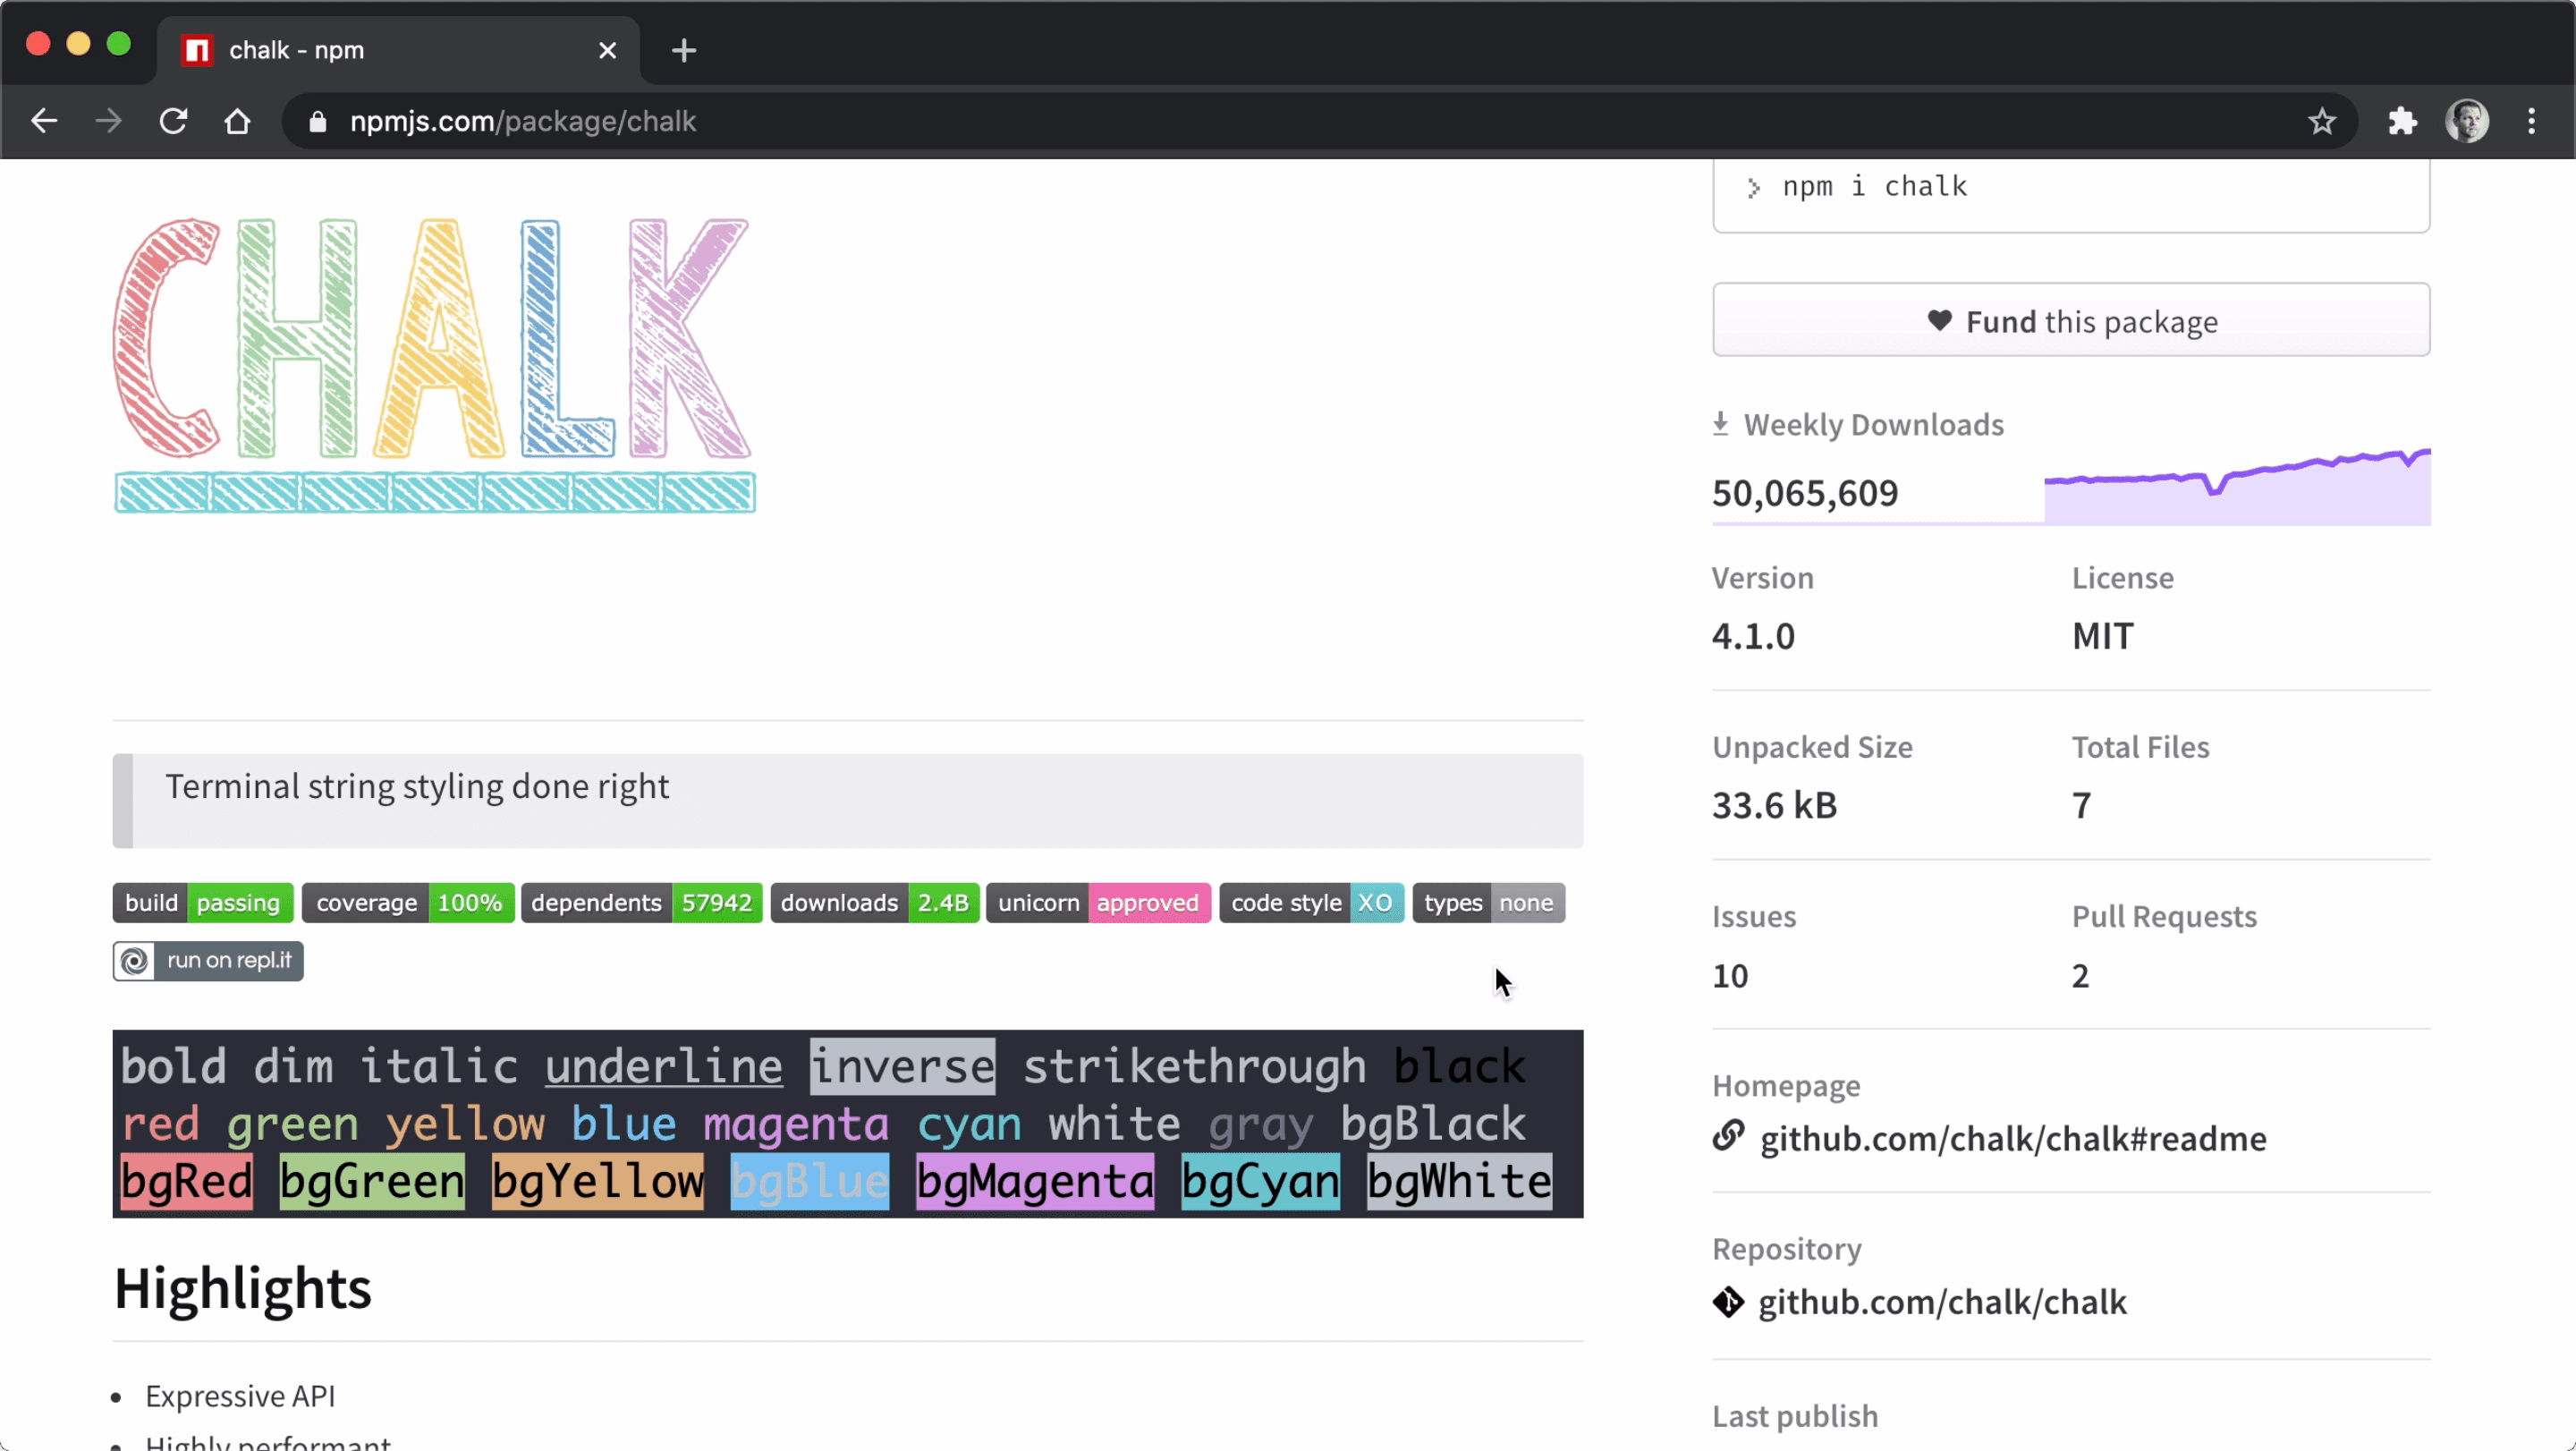Click the Expressive API list item
Viewport: 2576px width, 1451px height.
click(x=240, y=1396)
